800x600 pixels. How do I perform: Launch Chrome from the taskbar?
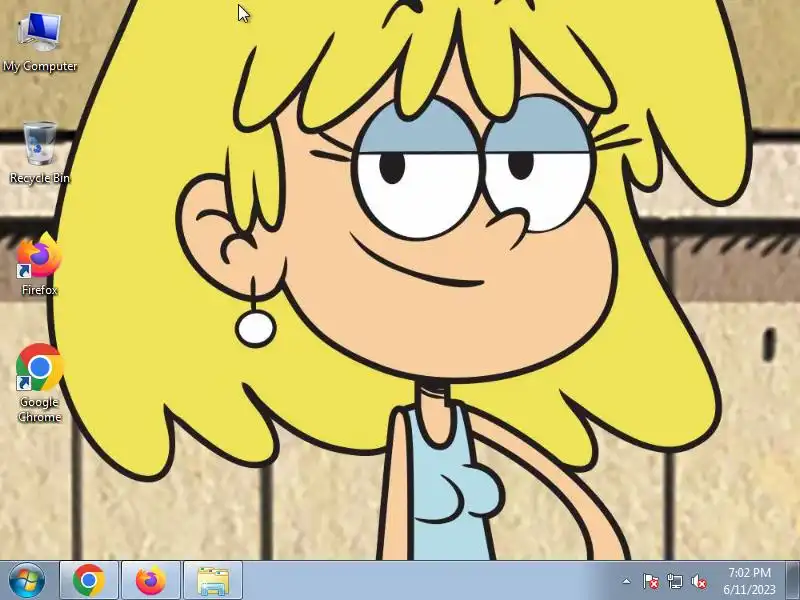pyautogui.click(x=89, y=581)
